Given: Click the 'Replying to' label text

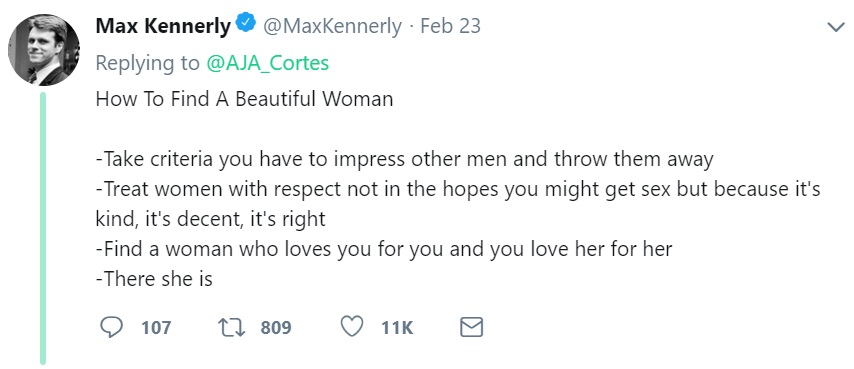Looking at the screenshot, I should tap(148, 64).
